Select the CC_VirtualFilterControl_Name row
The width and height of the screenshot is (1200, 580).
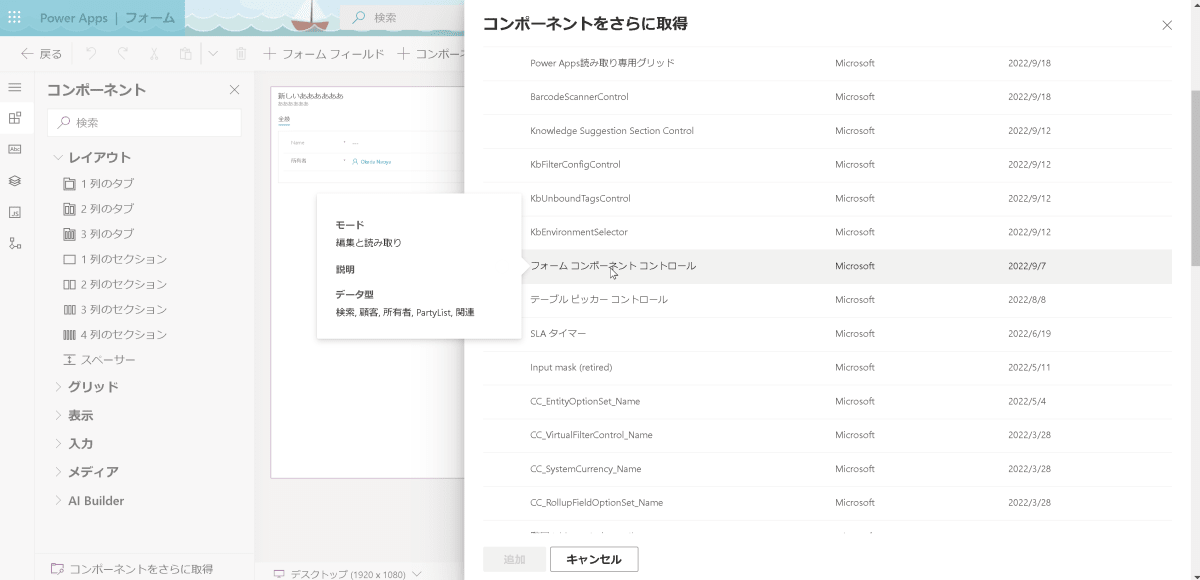click(827, 435)
